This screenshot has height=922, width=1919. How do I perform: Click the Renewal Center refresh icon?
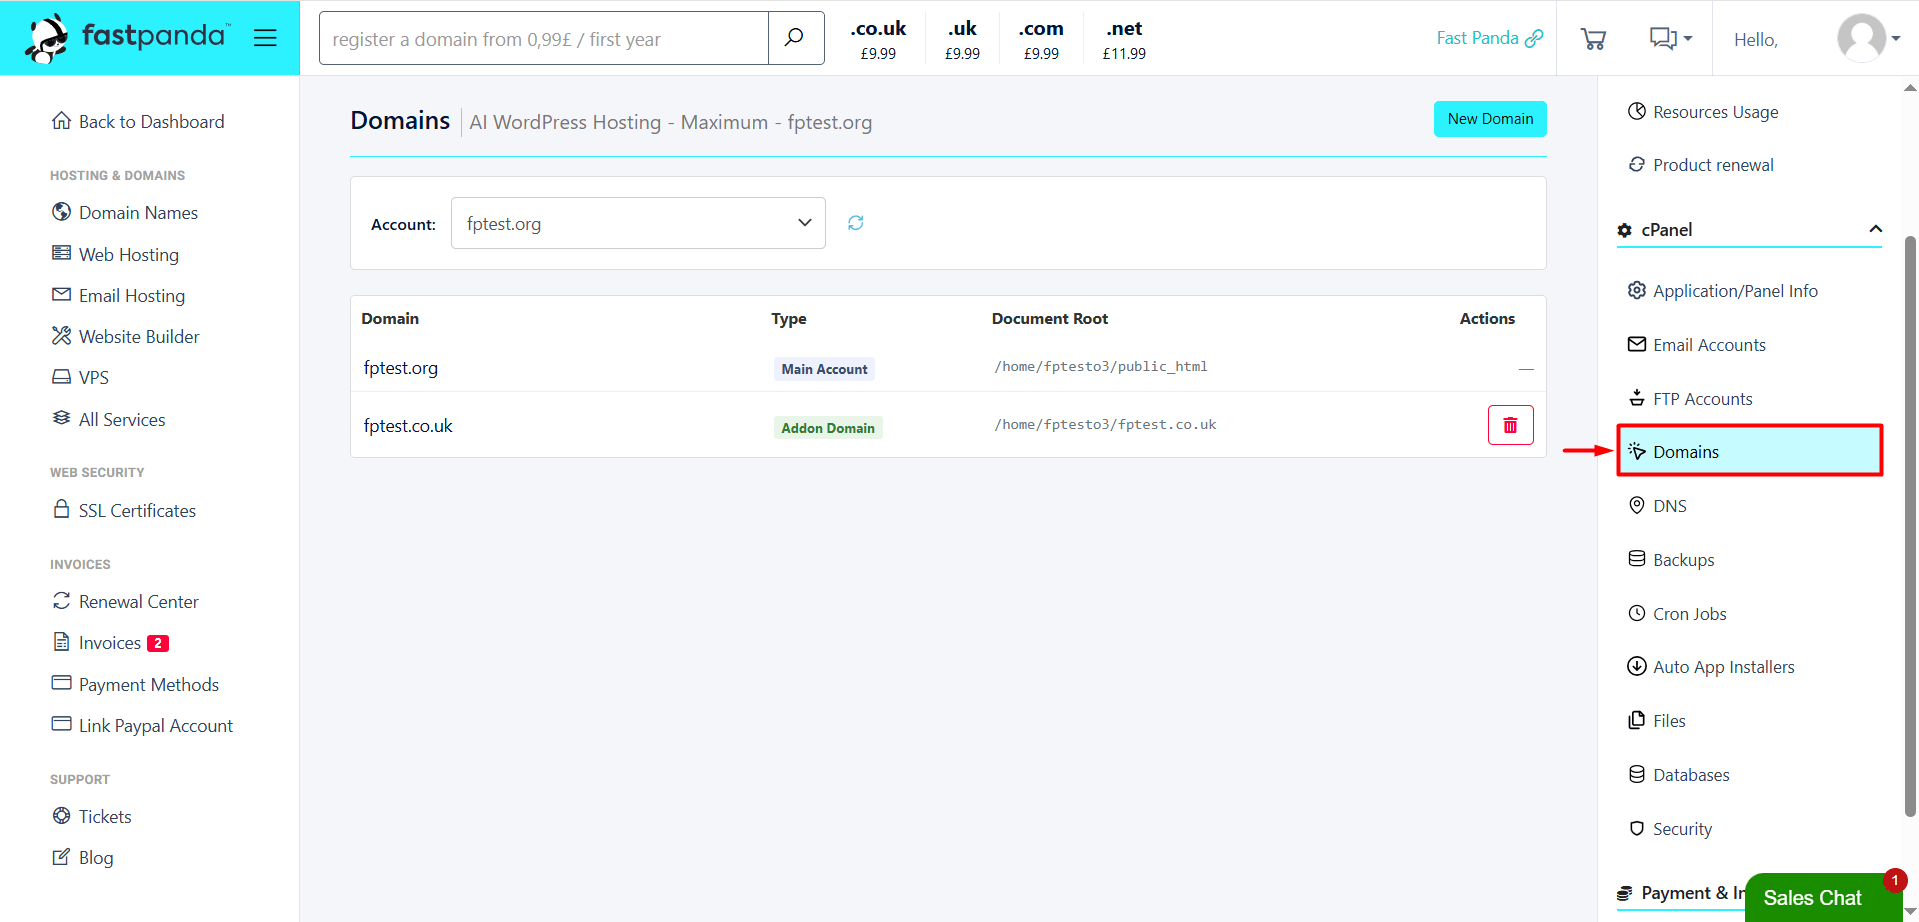61,601
